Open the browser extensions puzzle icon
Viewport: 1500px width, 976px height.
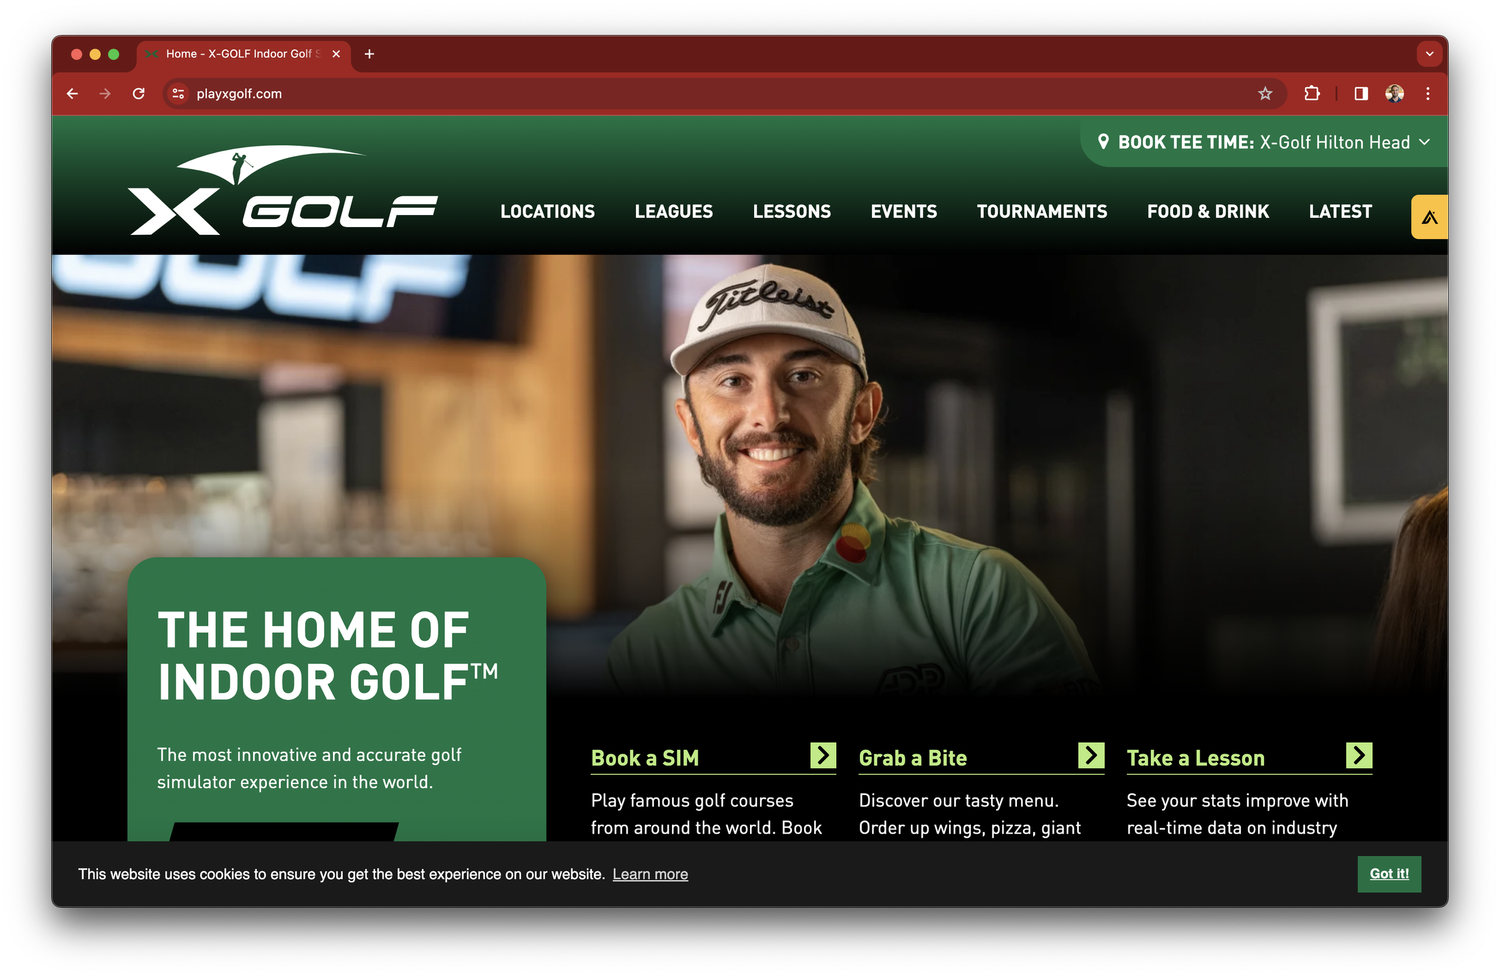(1312, 94)
